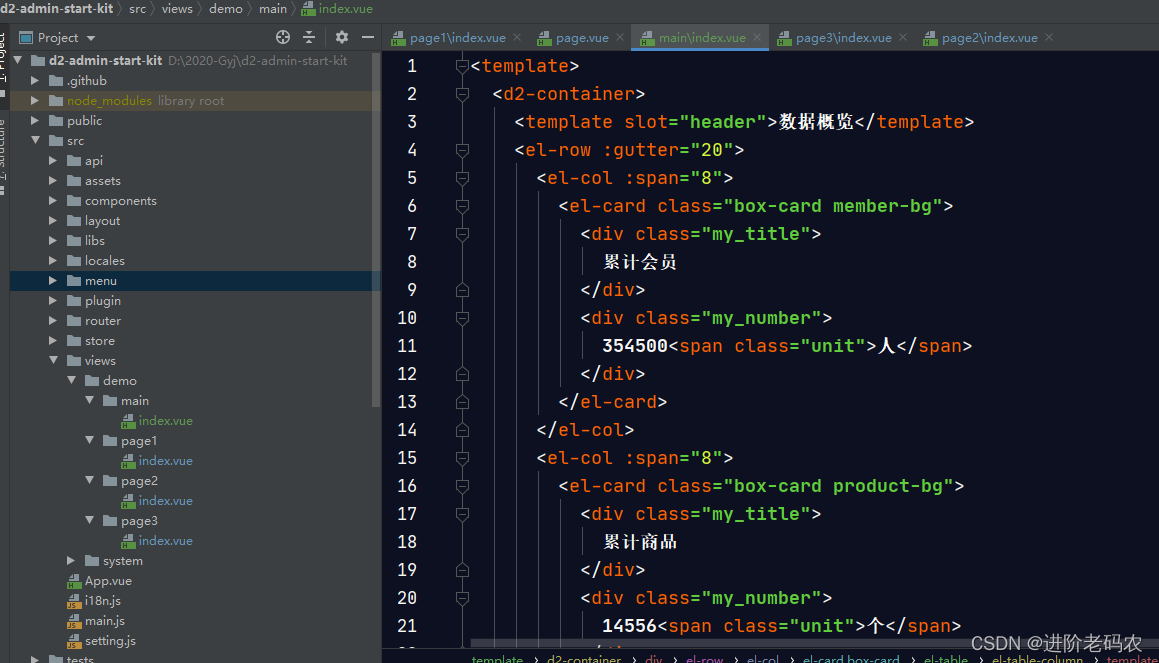Click the locate/scroll-from-source target icon
Viewport: 1159px width, 663px height.
pyautogui.click(x=282, y=37)
